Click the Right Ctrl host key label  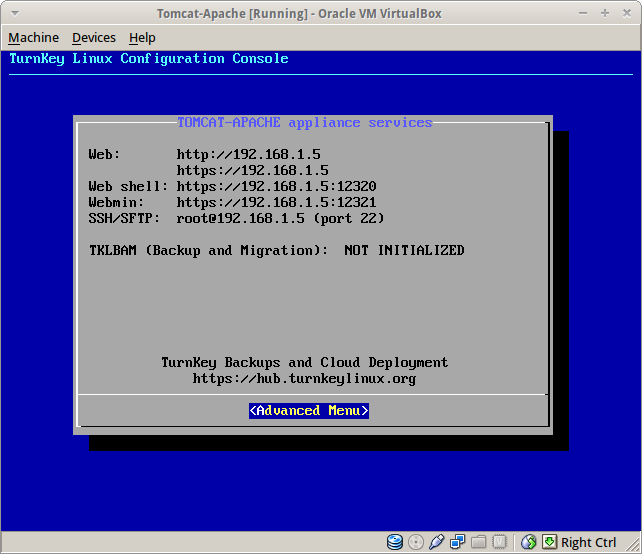[588, 542]
